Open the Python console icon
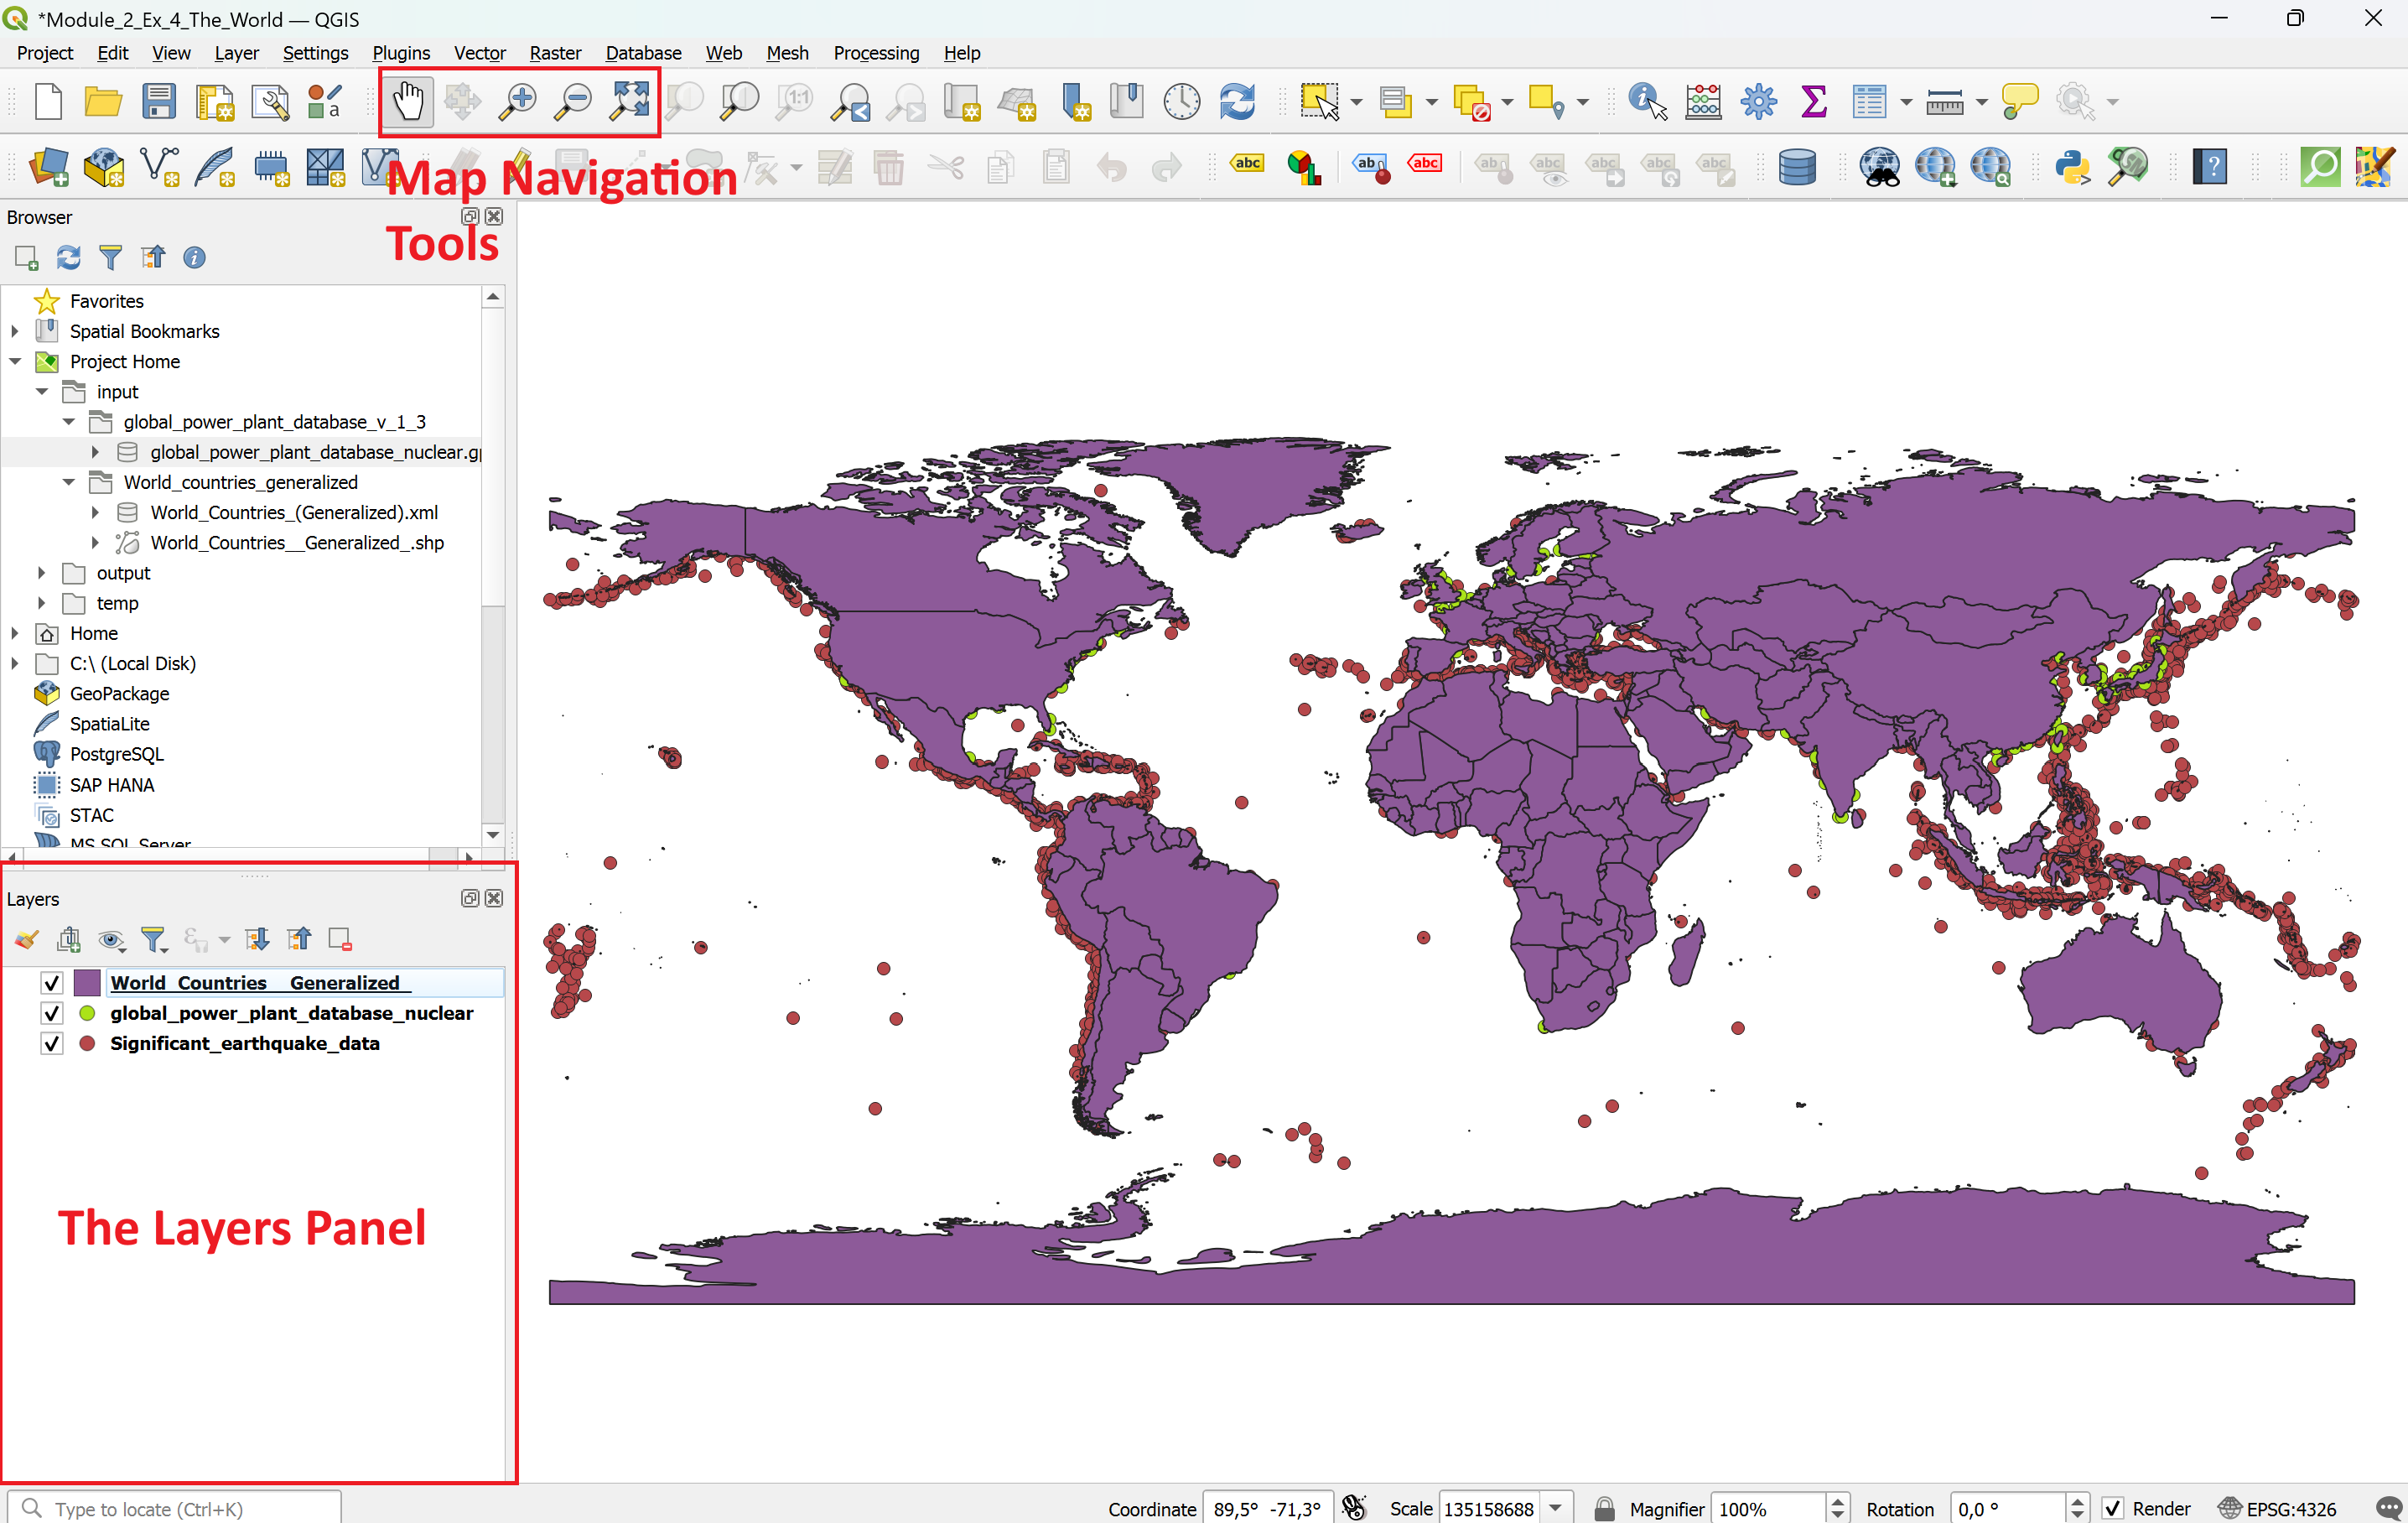 pyautogui.click(x=2072, y=167)
